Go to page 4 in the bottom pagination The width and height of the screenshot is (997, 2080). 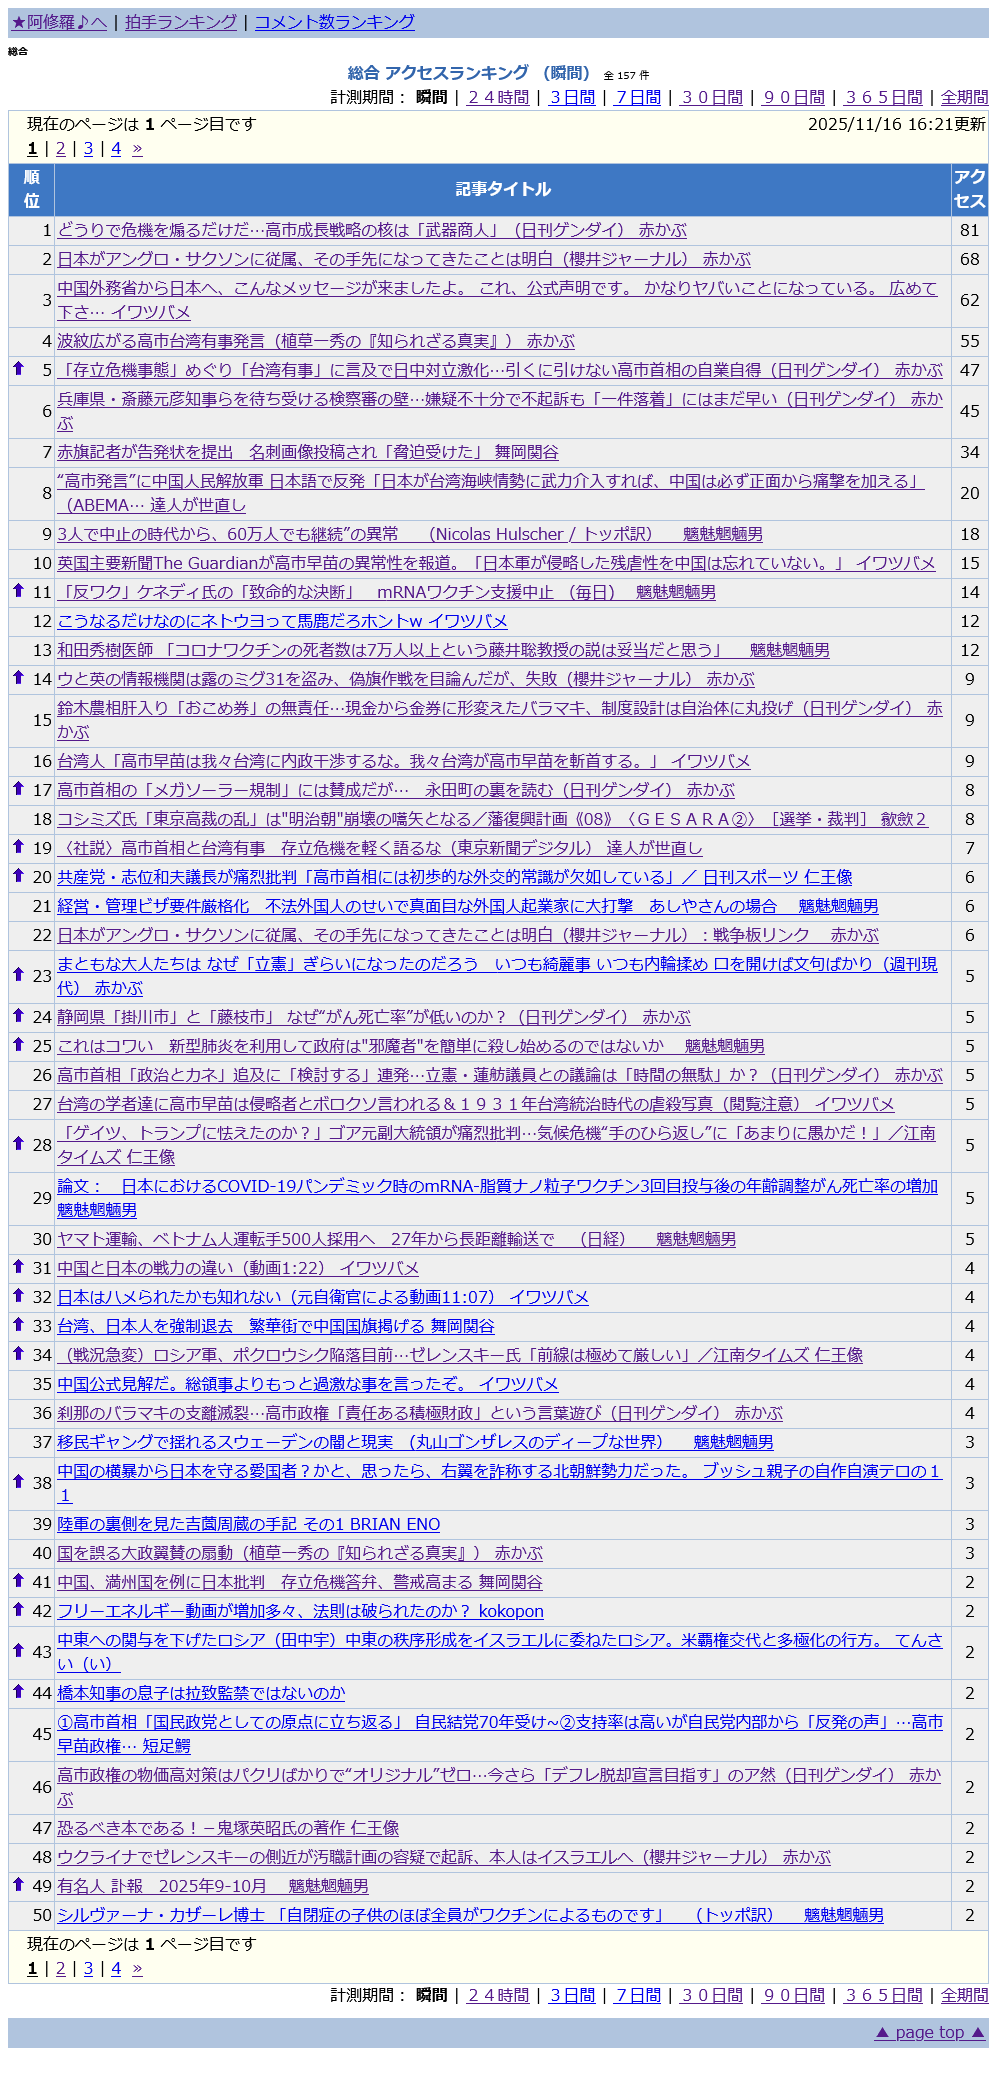[116, 1968]
